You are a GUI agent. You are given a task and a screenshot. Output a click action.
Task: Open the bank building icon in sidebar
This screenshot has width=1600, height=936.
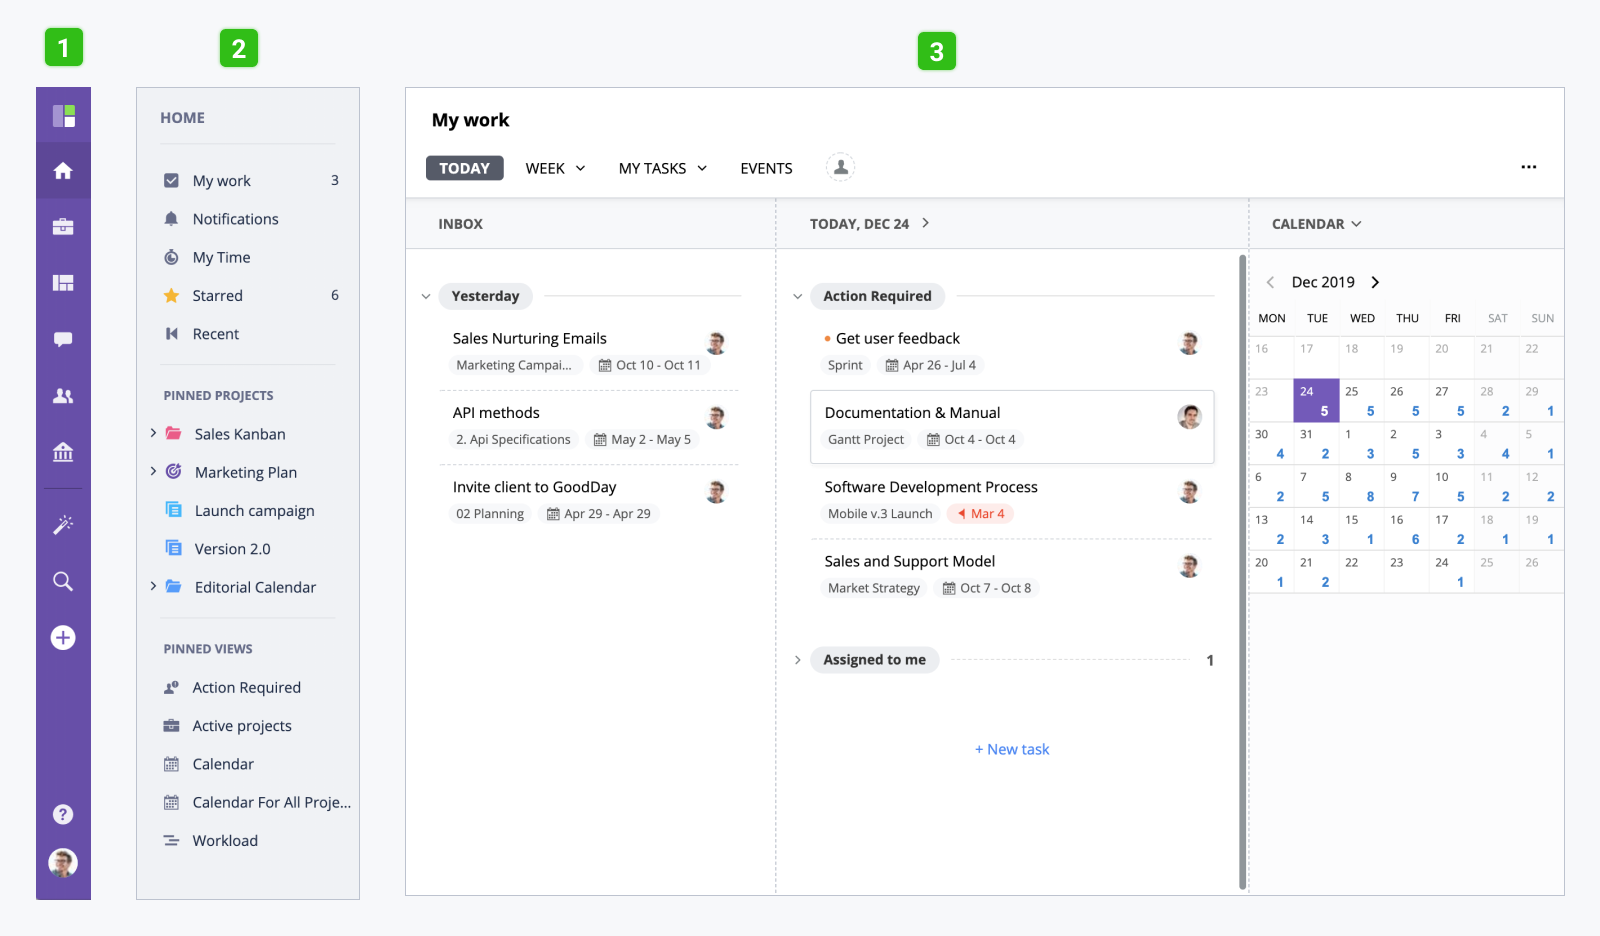pos(63,452)
